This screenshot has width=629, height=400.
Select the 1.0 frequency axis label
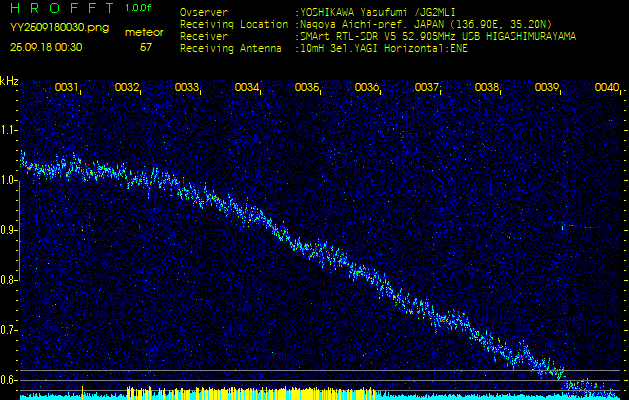click(9, 180)
